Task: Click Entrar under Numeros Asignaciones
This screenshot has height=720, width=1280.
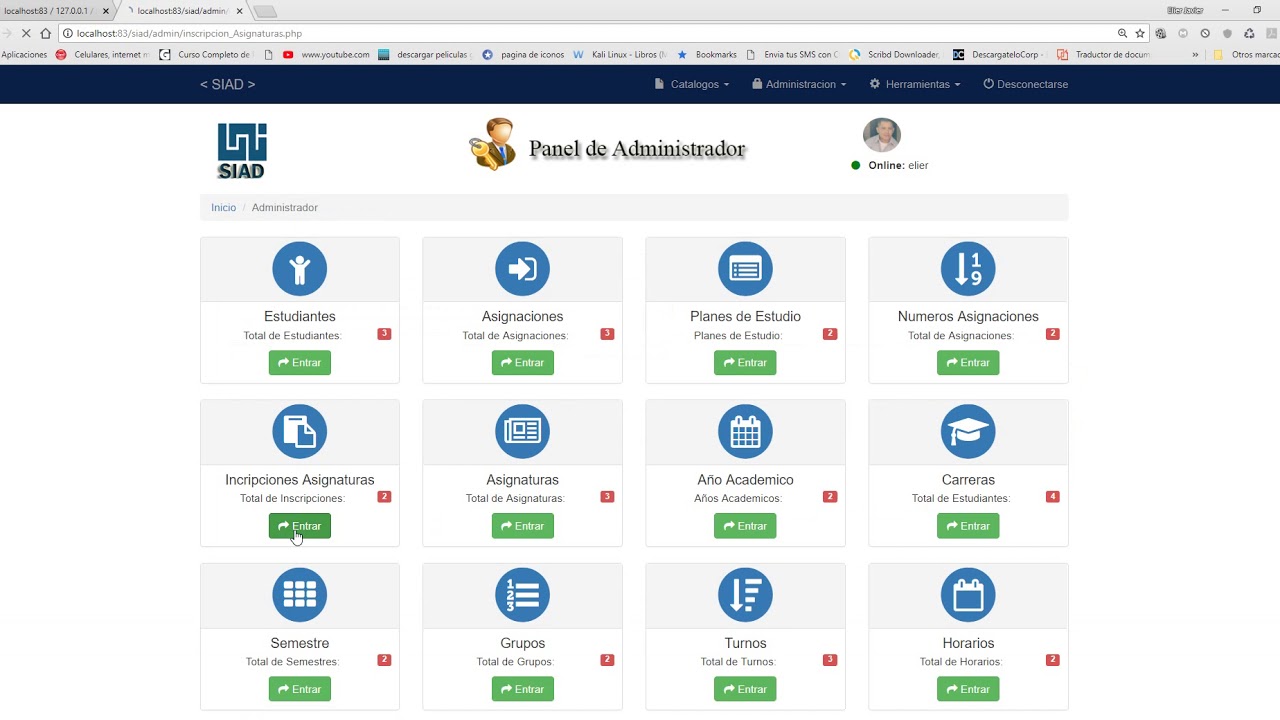Action: 968,362
